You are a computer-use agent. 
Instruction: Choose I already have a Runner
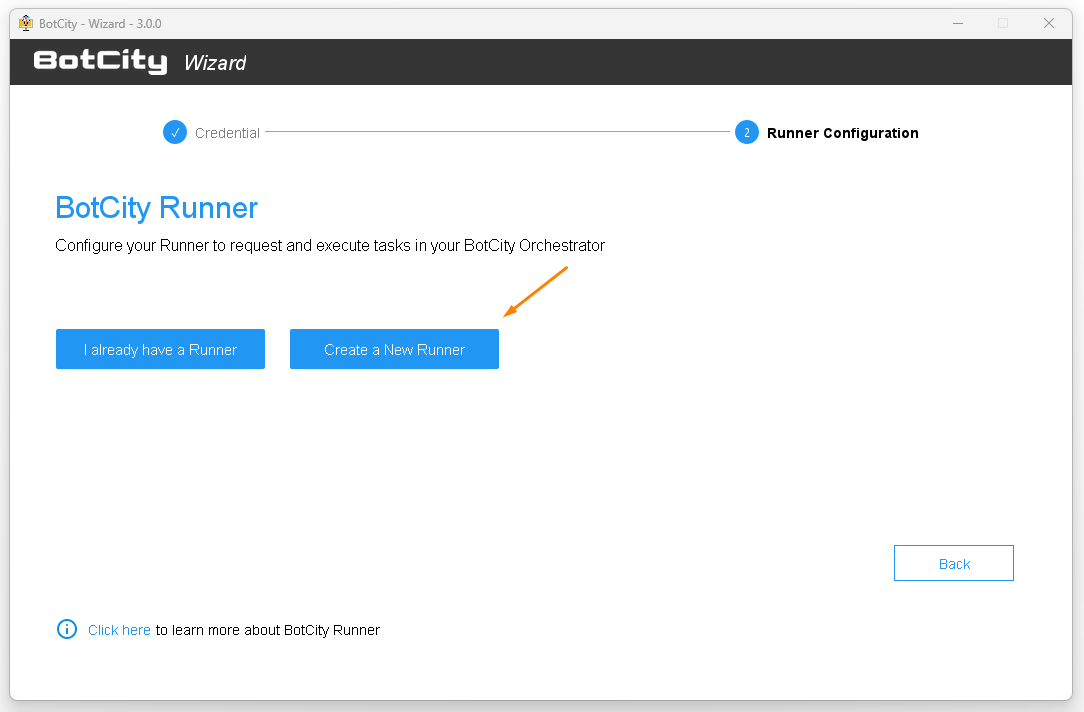pyautogui.click(x=160, y=350)
